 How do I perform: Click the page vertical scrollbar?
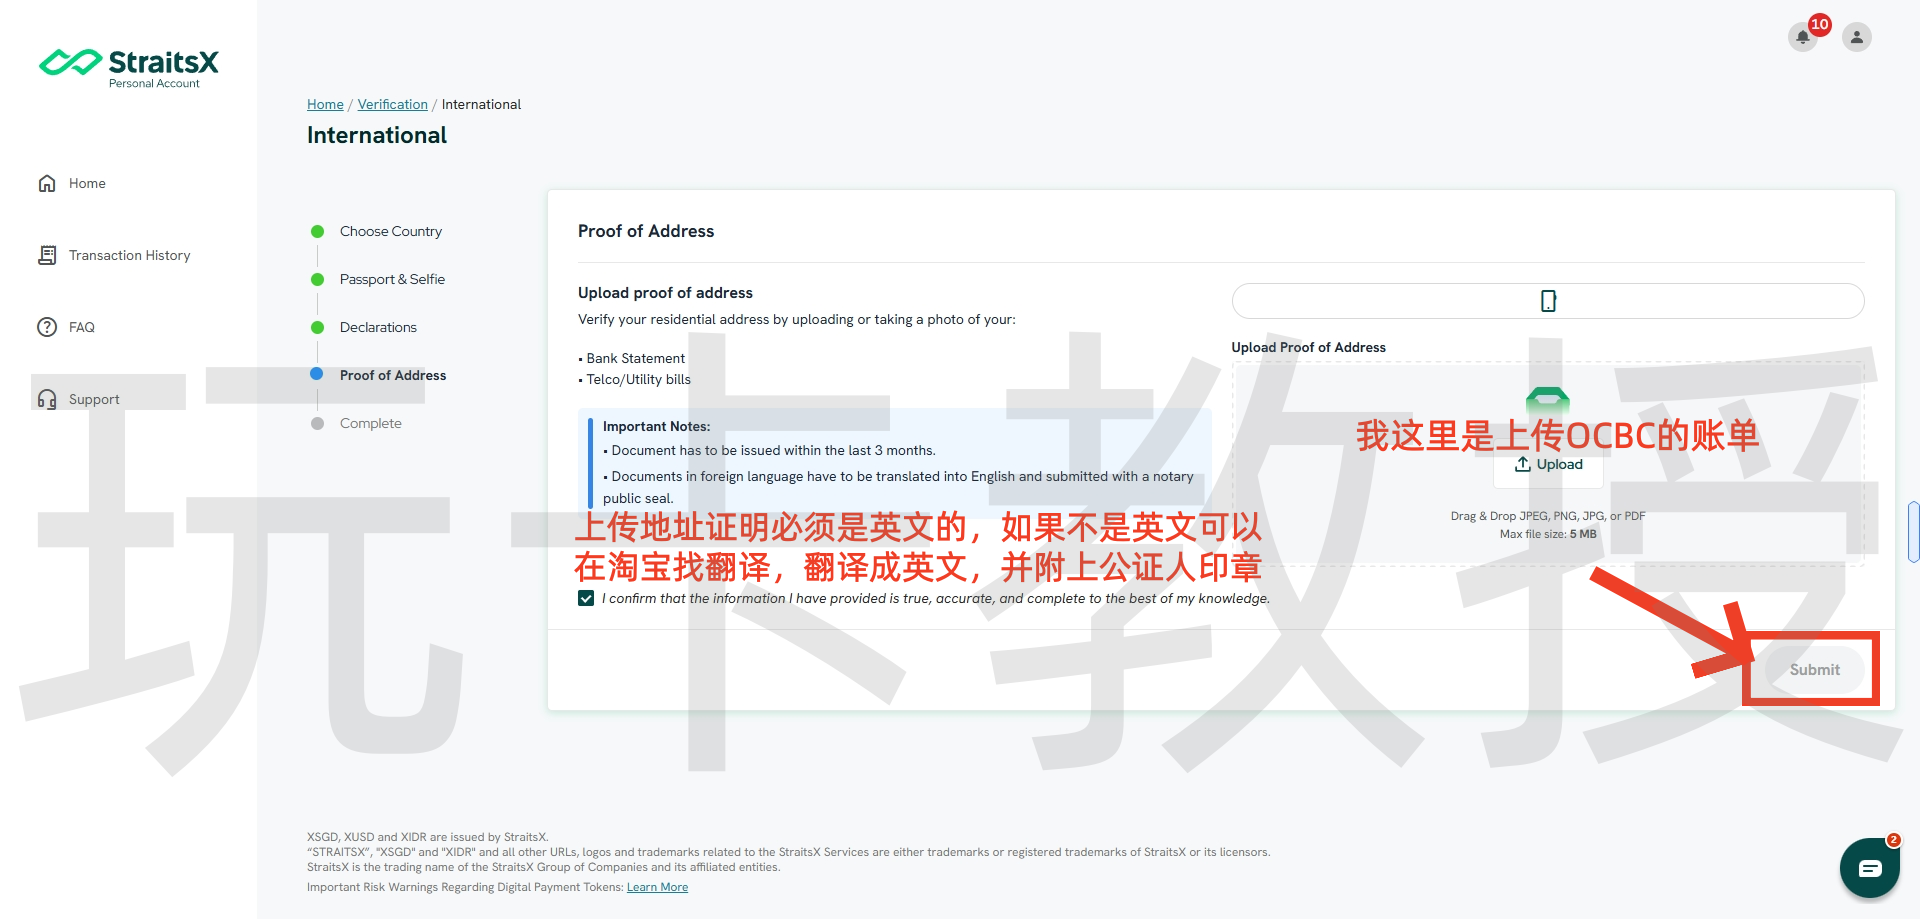point(1913,532)
